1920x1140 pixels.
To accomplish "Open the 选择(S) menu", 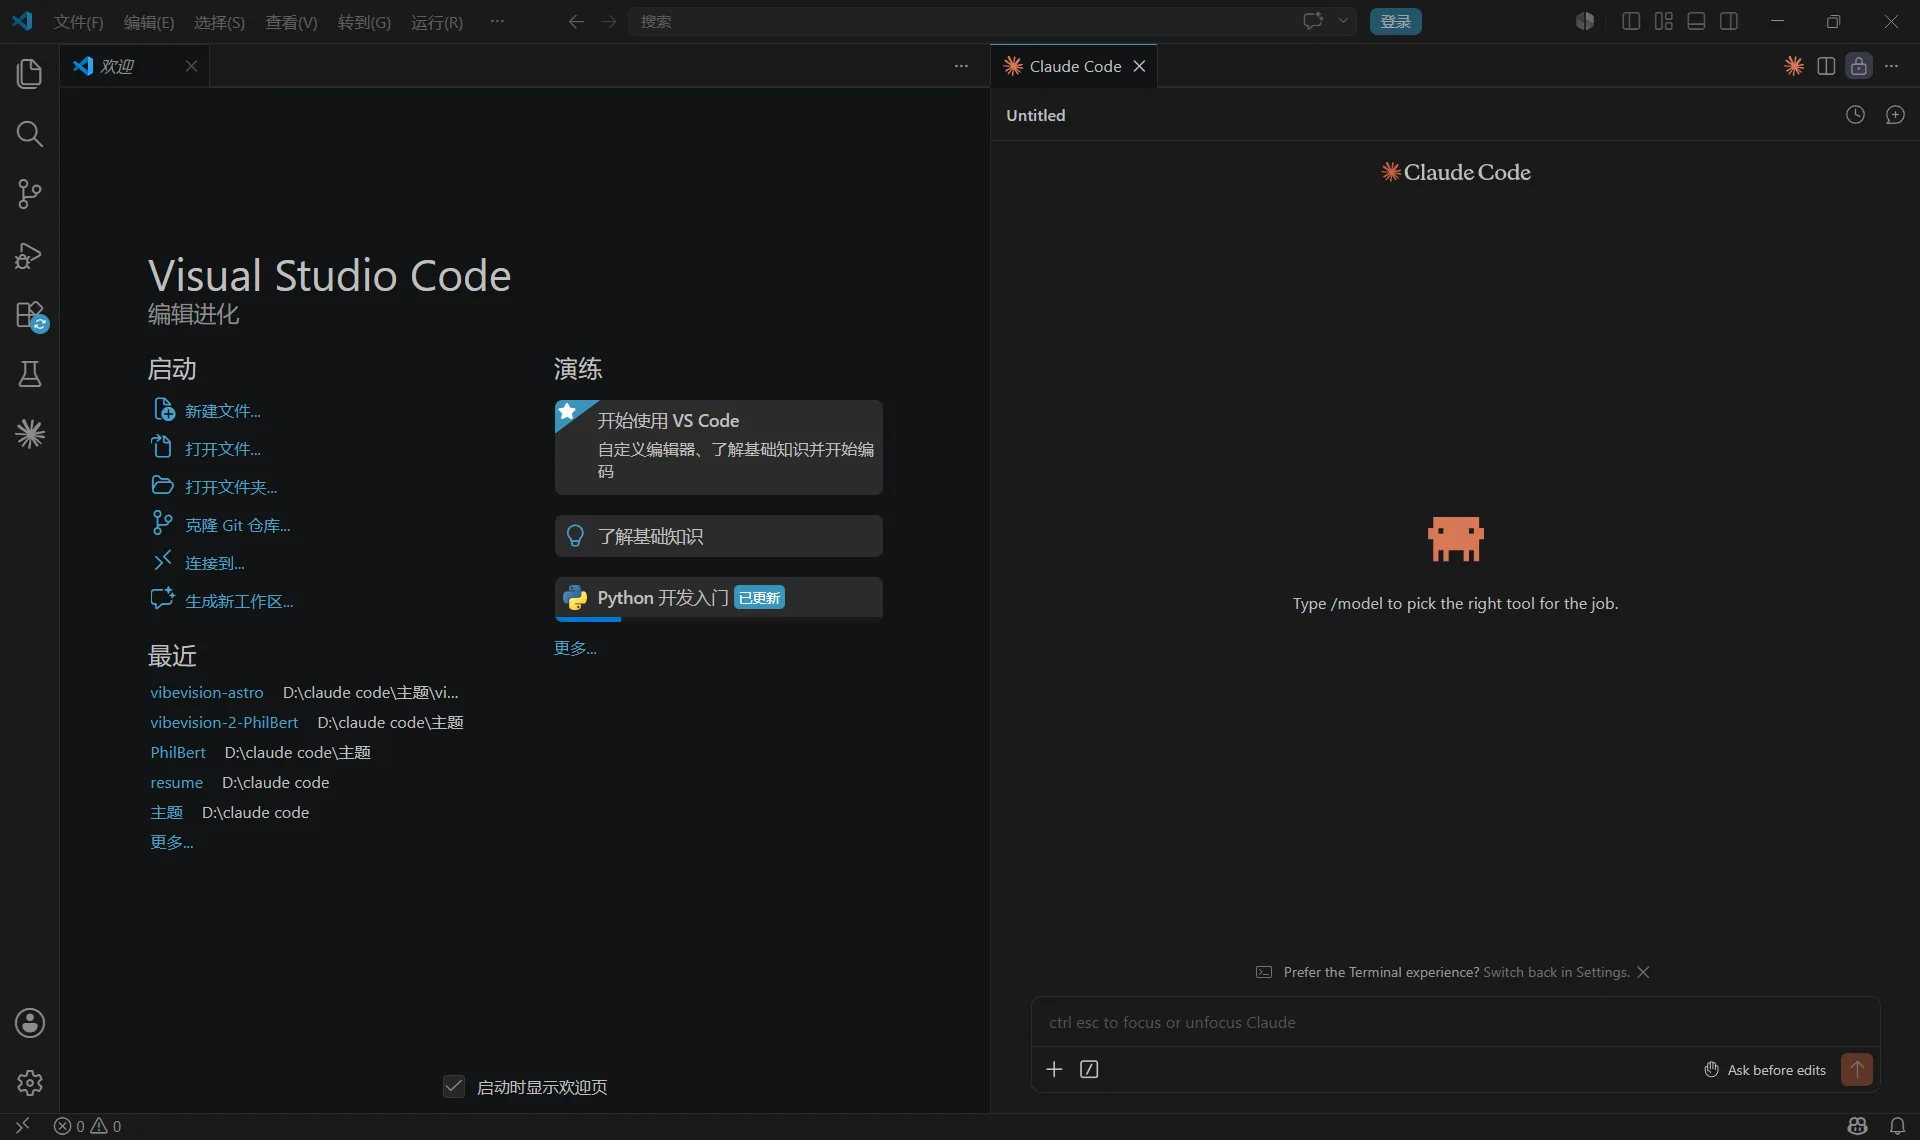I will click(x=219, y=22).
